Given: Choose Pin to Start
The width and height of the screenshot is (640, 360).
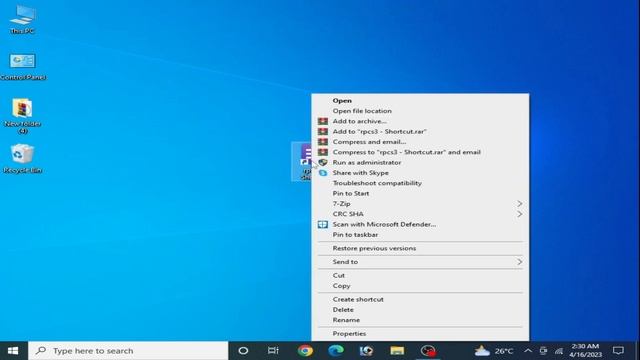Looking at the screenshot, I should [x=420, y=193].
